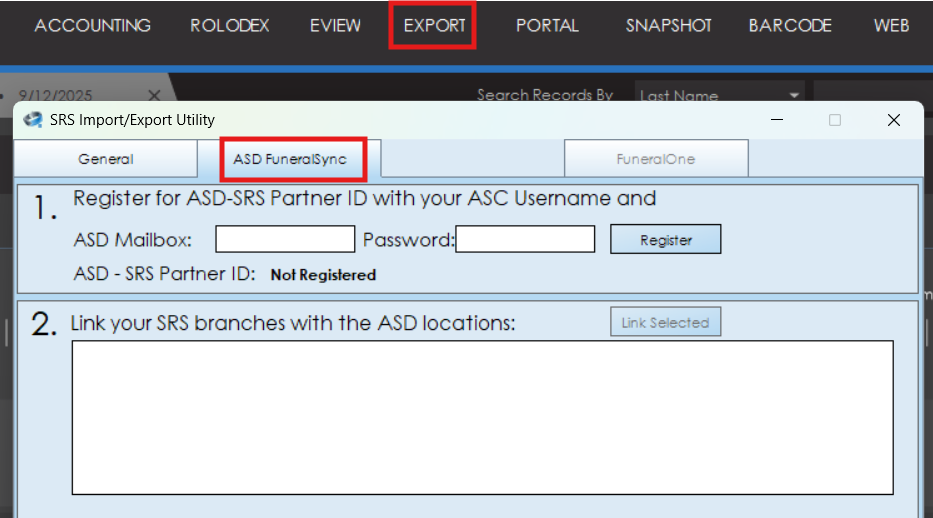The width and height of the screenshot is (933, 518).
Task: Click the ASD Mailbox input field
Action: point(285,239)
